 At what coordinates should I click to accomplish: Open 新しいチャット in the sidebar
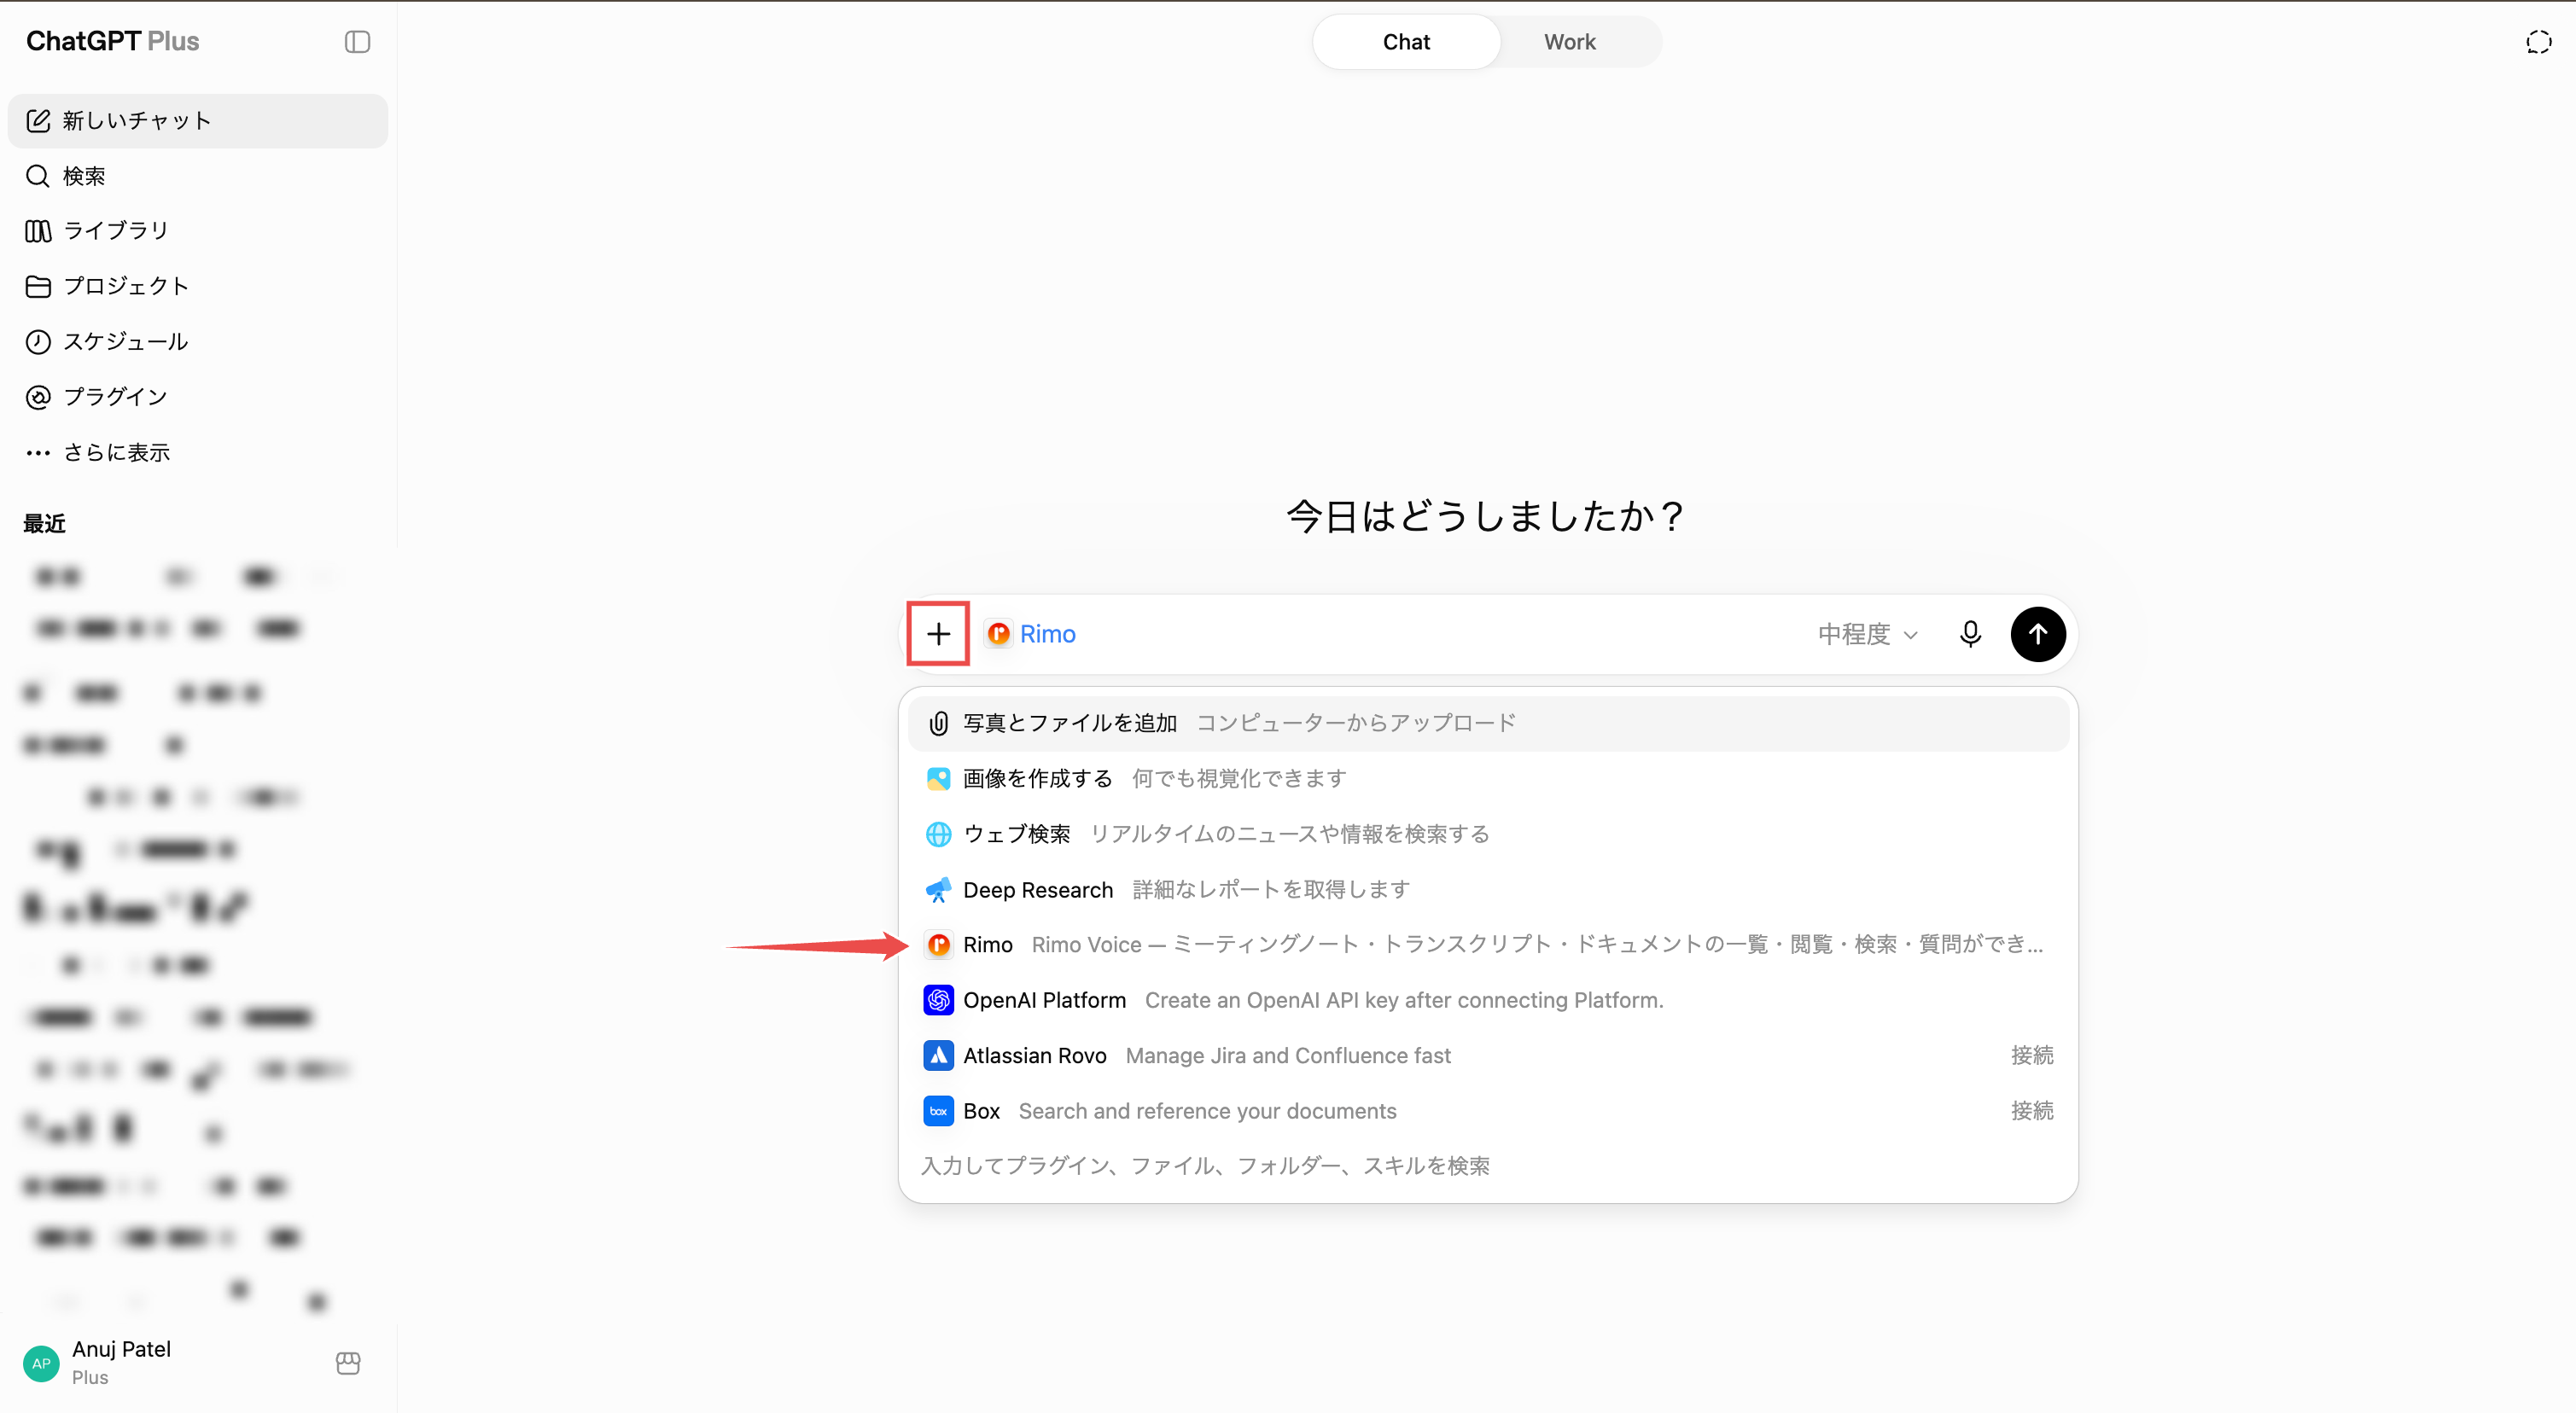pos(198,121)
